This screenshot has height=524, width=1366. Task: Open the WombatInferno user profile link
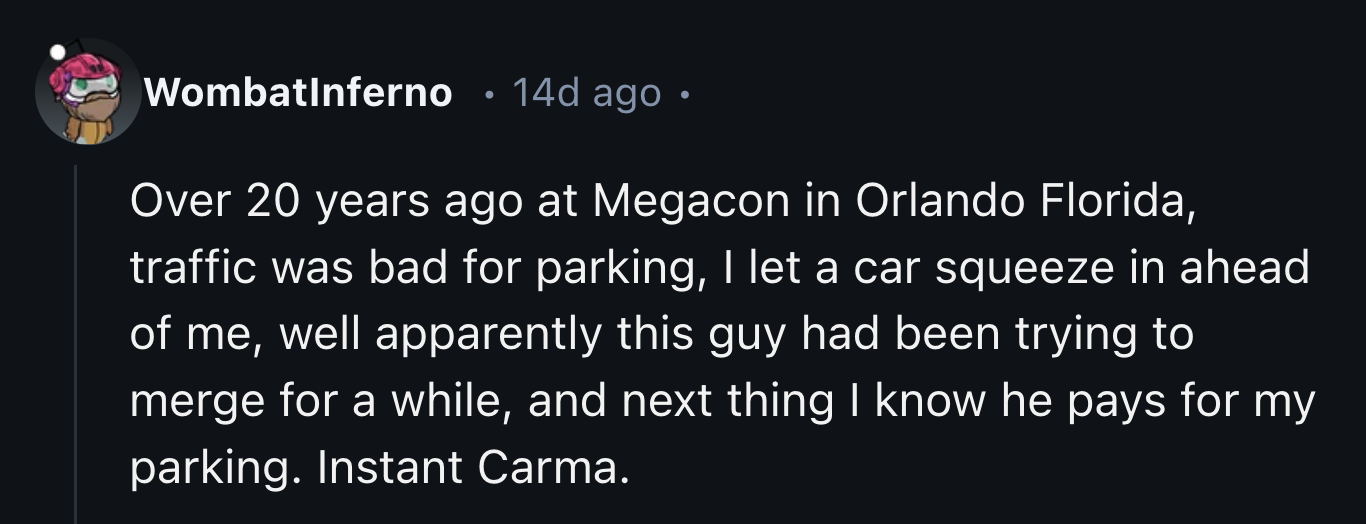point(298,93)
